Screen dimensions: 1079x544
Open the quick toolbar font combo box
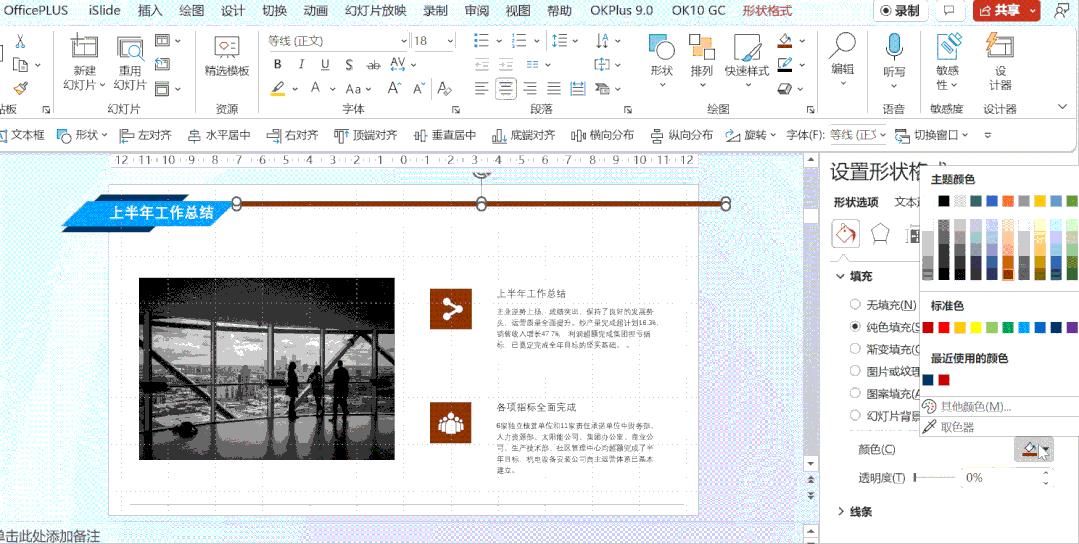[857, 135]
